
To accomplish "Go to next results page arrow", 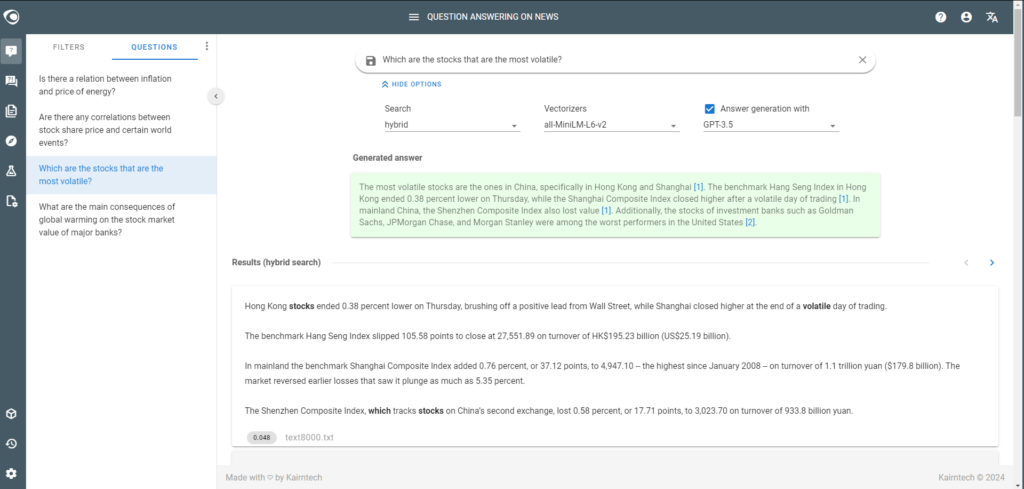I will (991, 262).
